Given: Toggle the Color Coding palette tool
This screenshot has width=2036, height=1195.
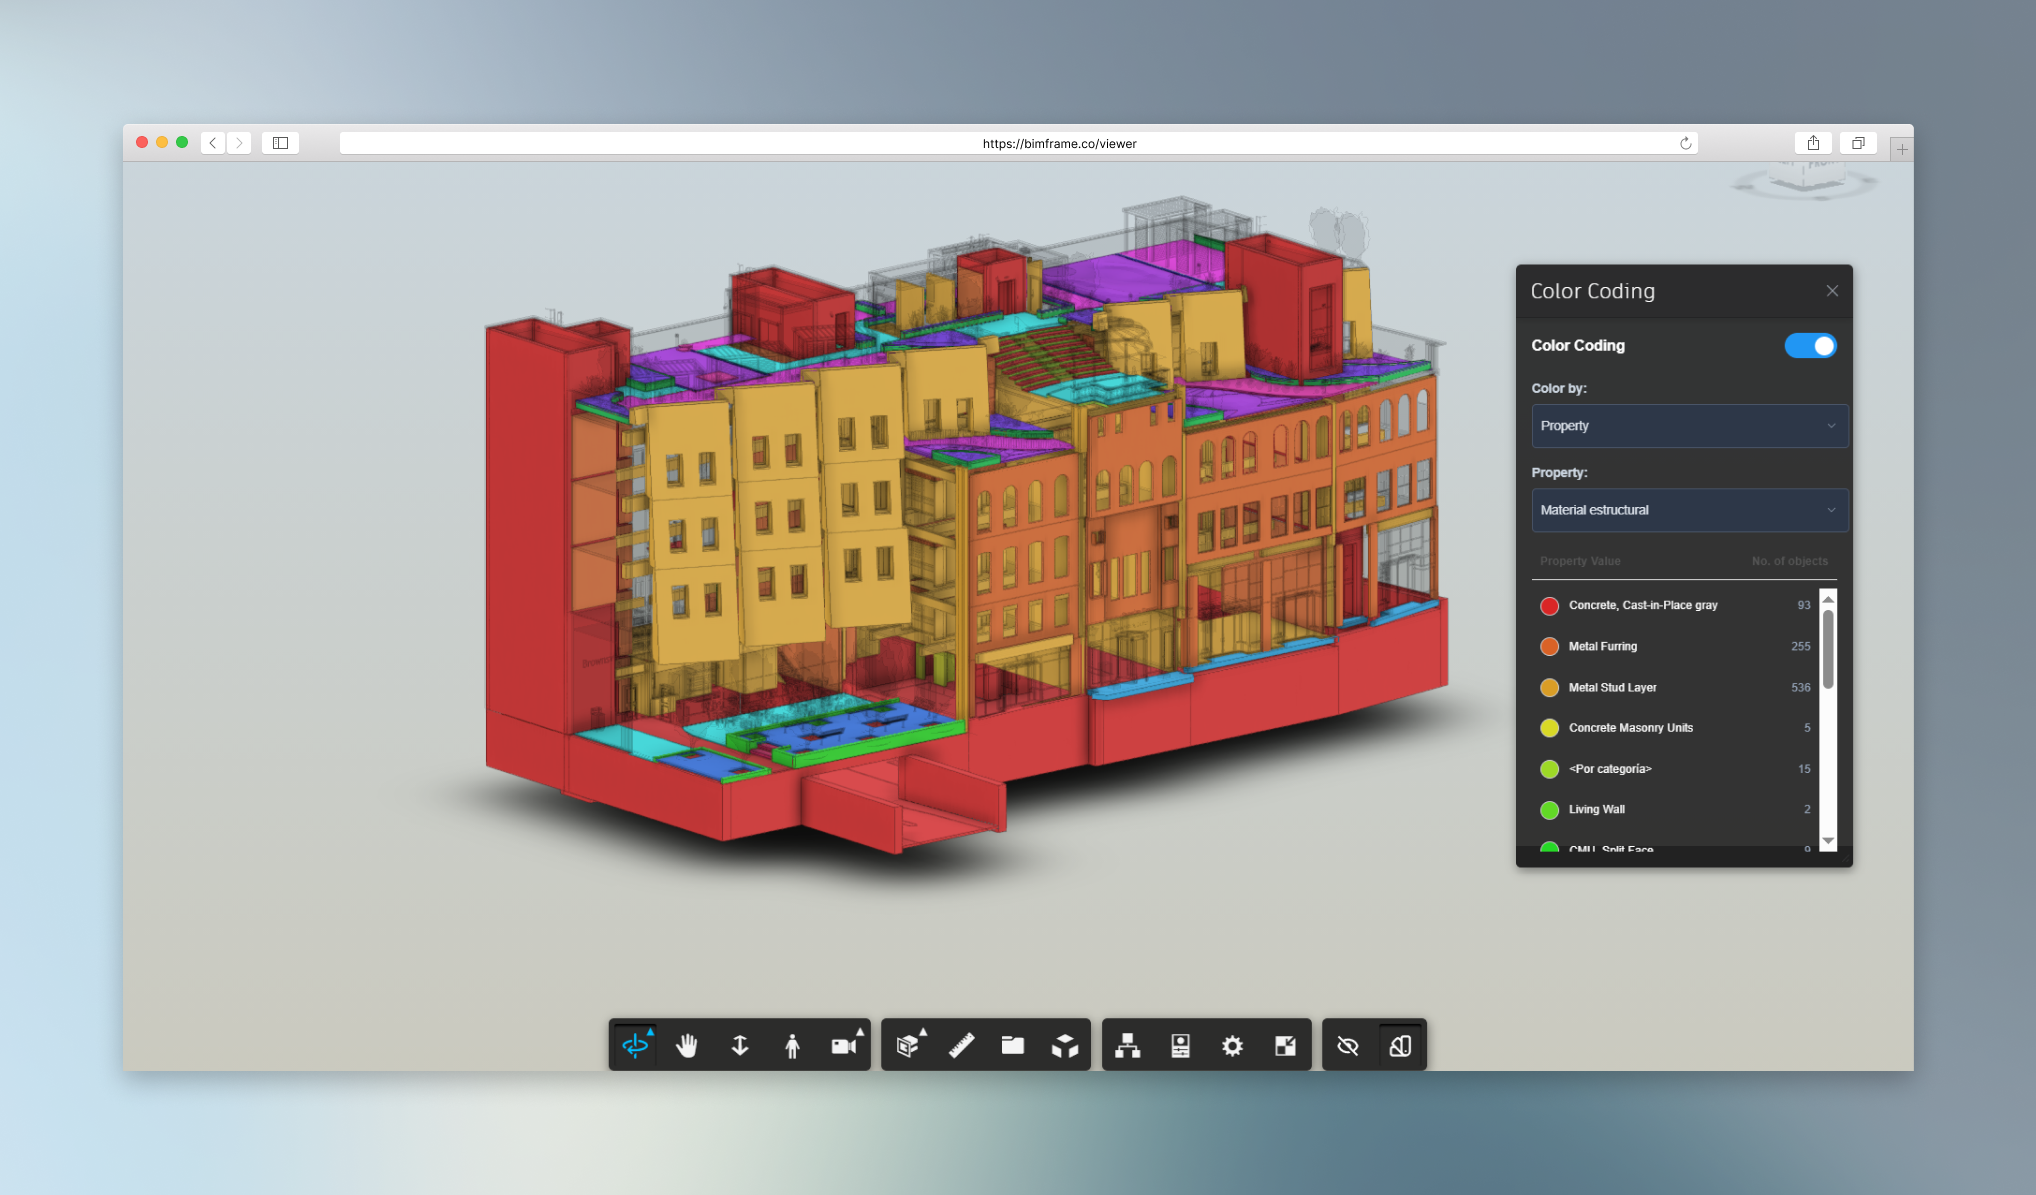Looking at the screenshot, I should [x=1400, y=1045].
